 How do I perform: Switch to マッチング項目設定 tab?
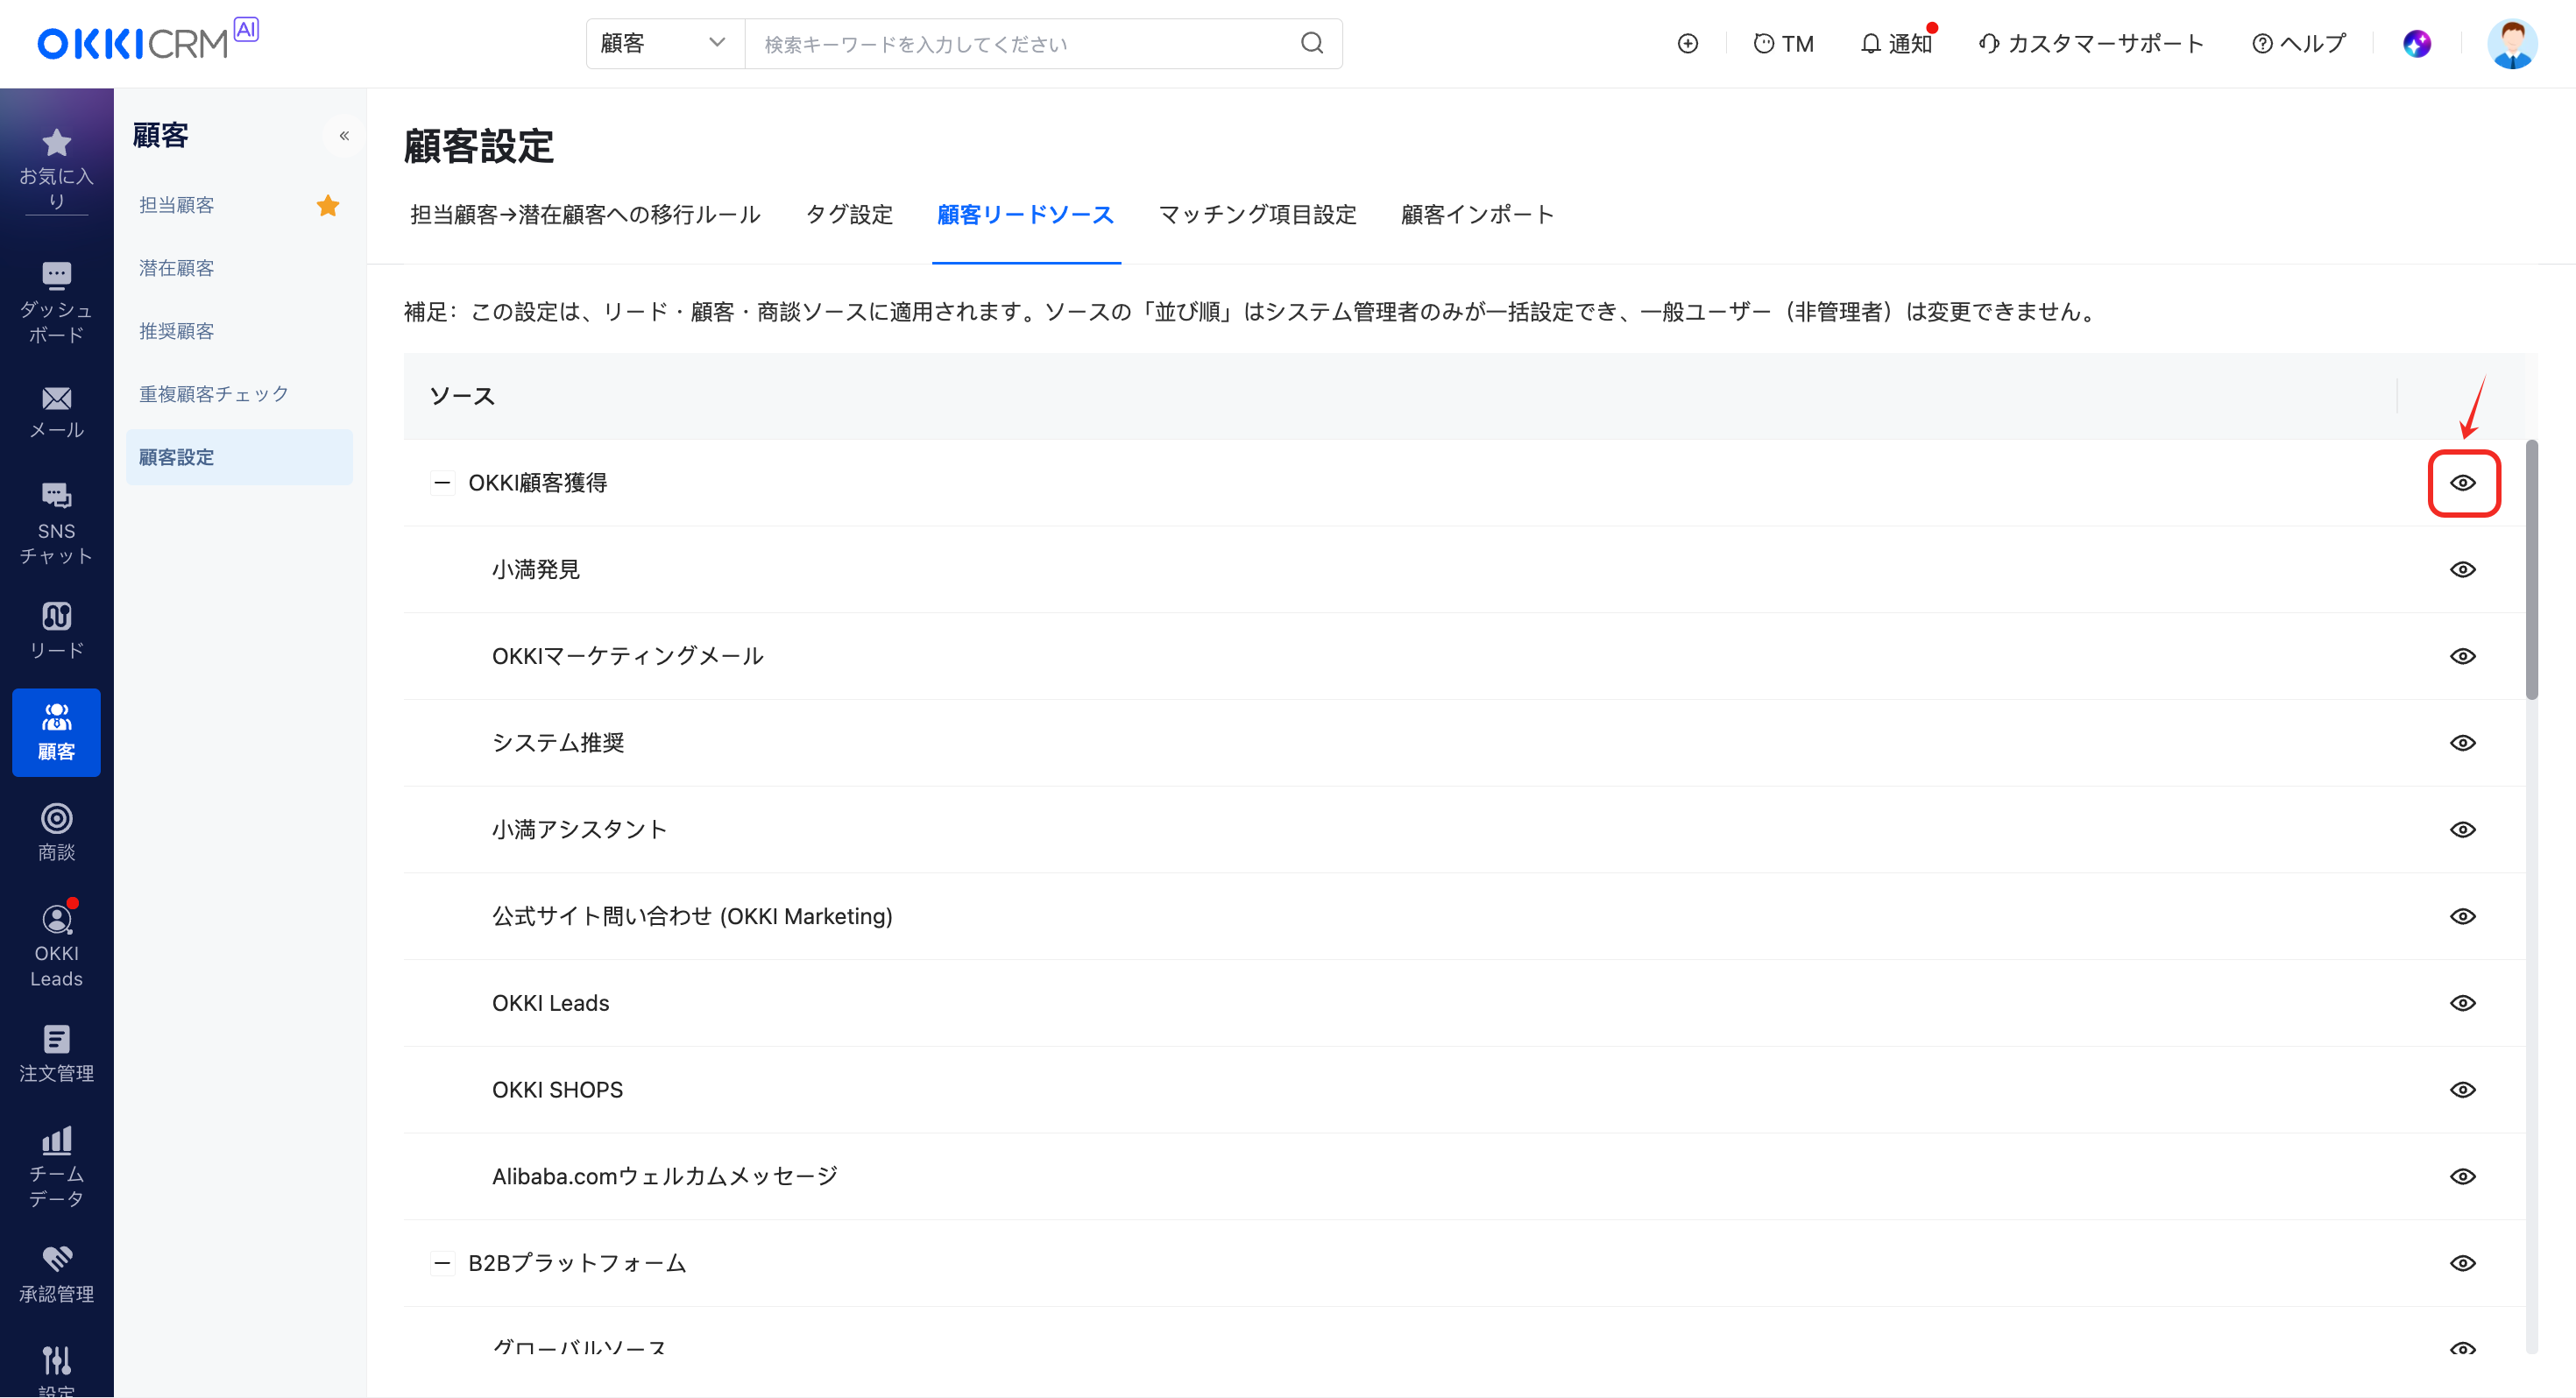pyautogui.click(x=1257, y=215)
